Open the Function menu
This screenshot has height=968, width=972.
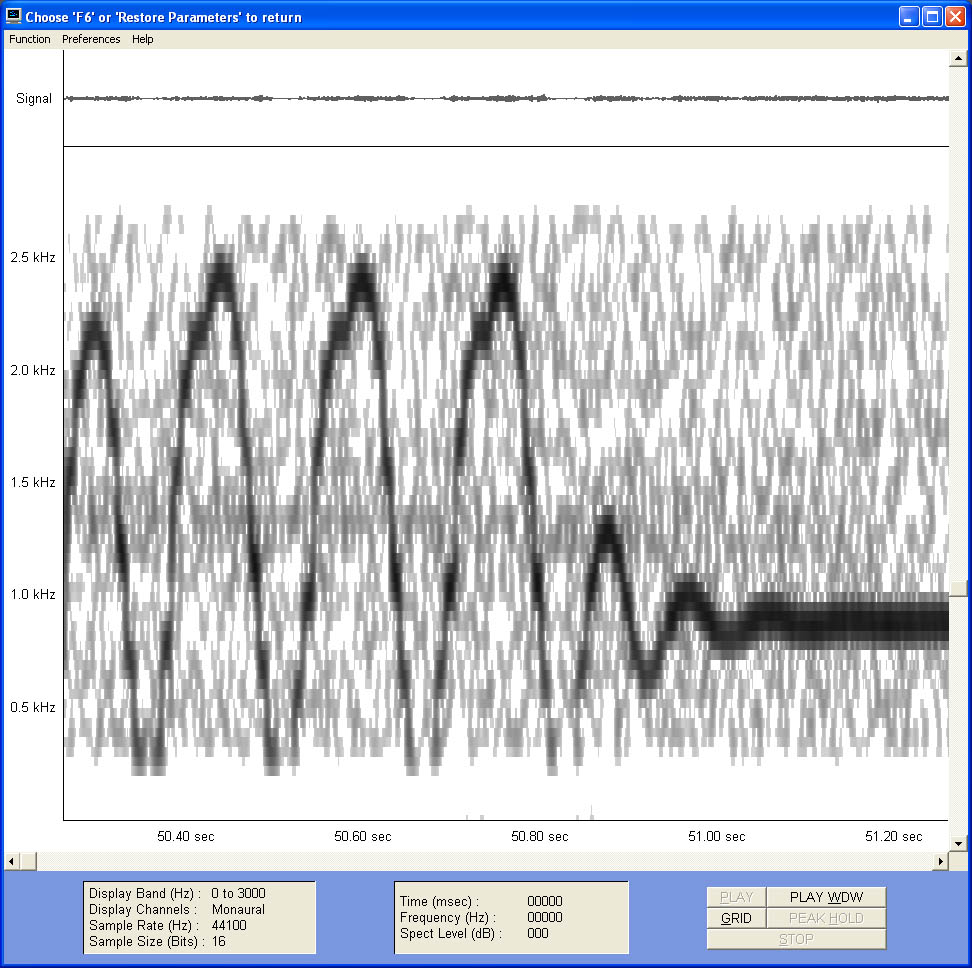(30, 39)
